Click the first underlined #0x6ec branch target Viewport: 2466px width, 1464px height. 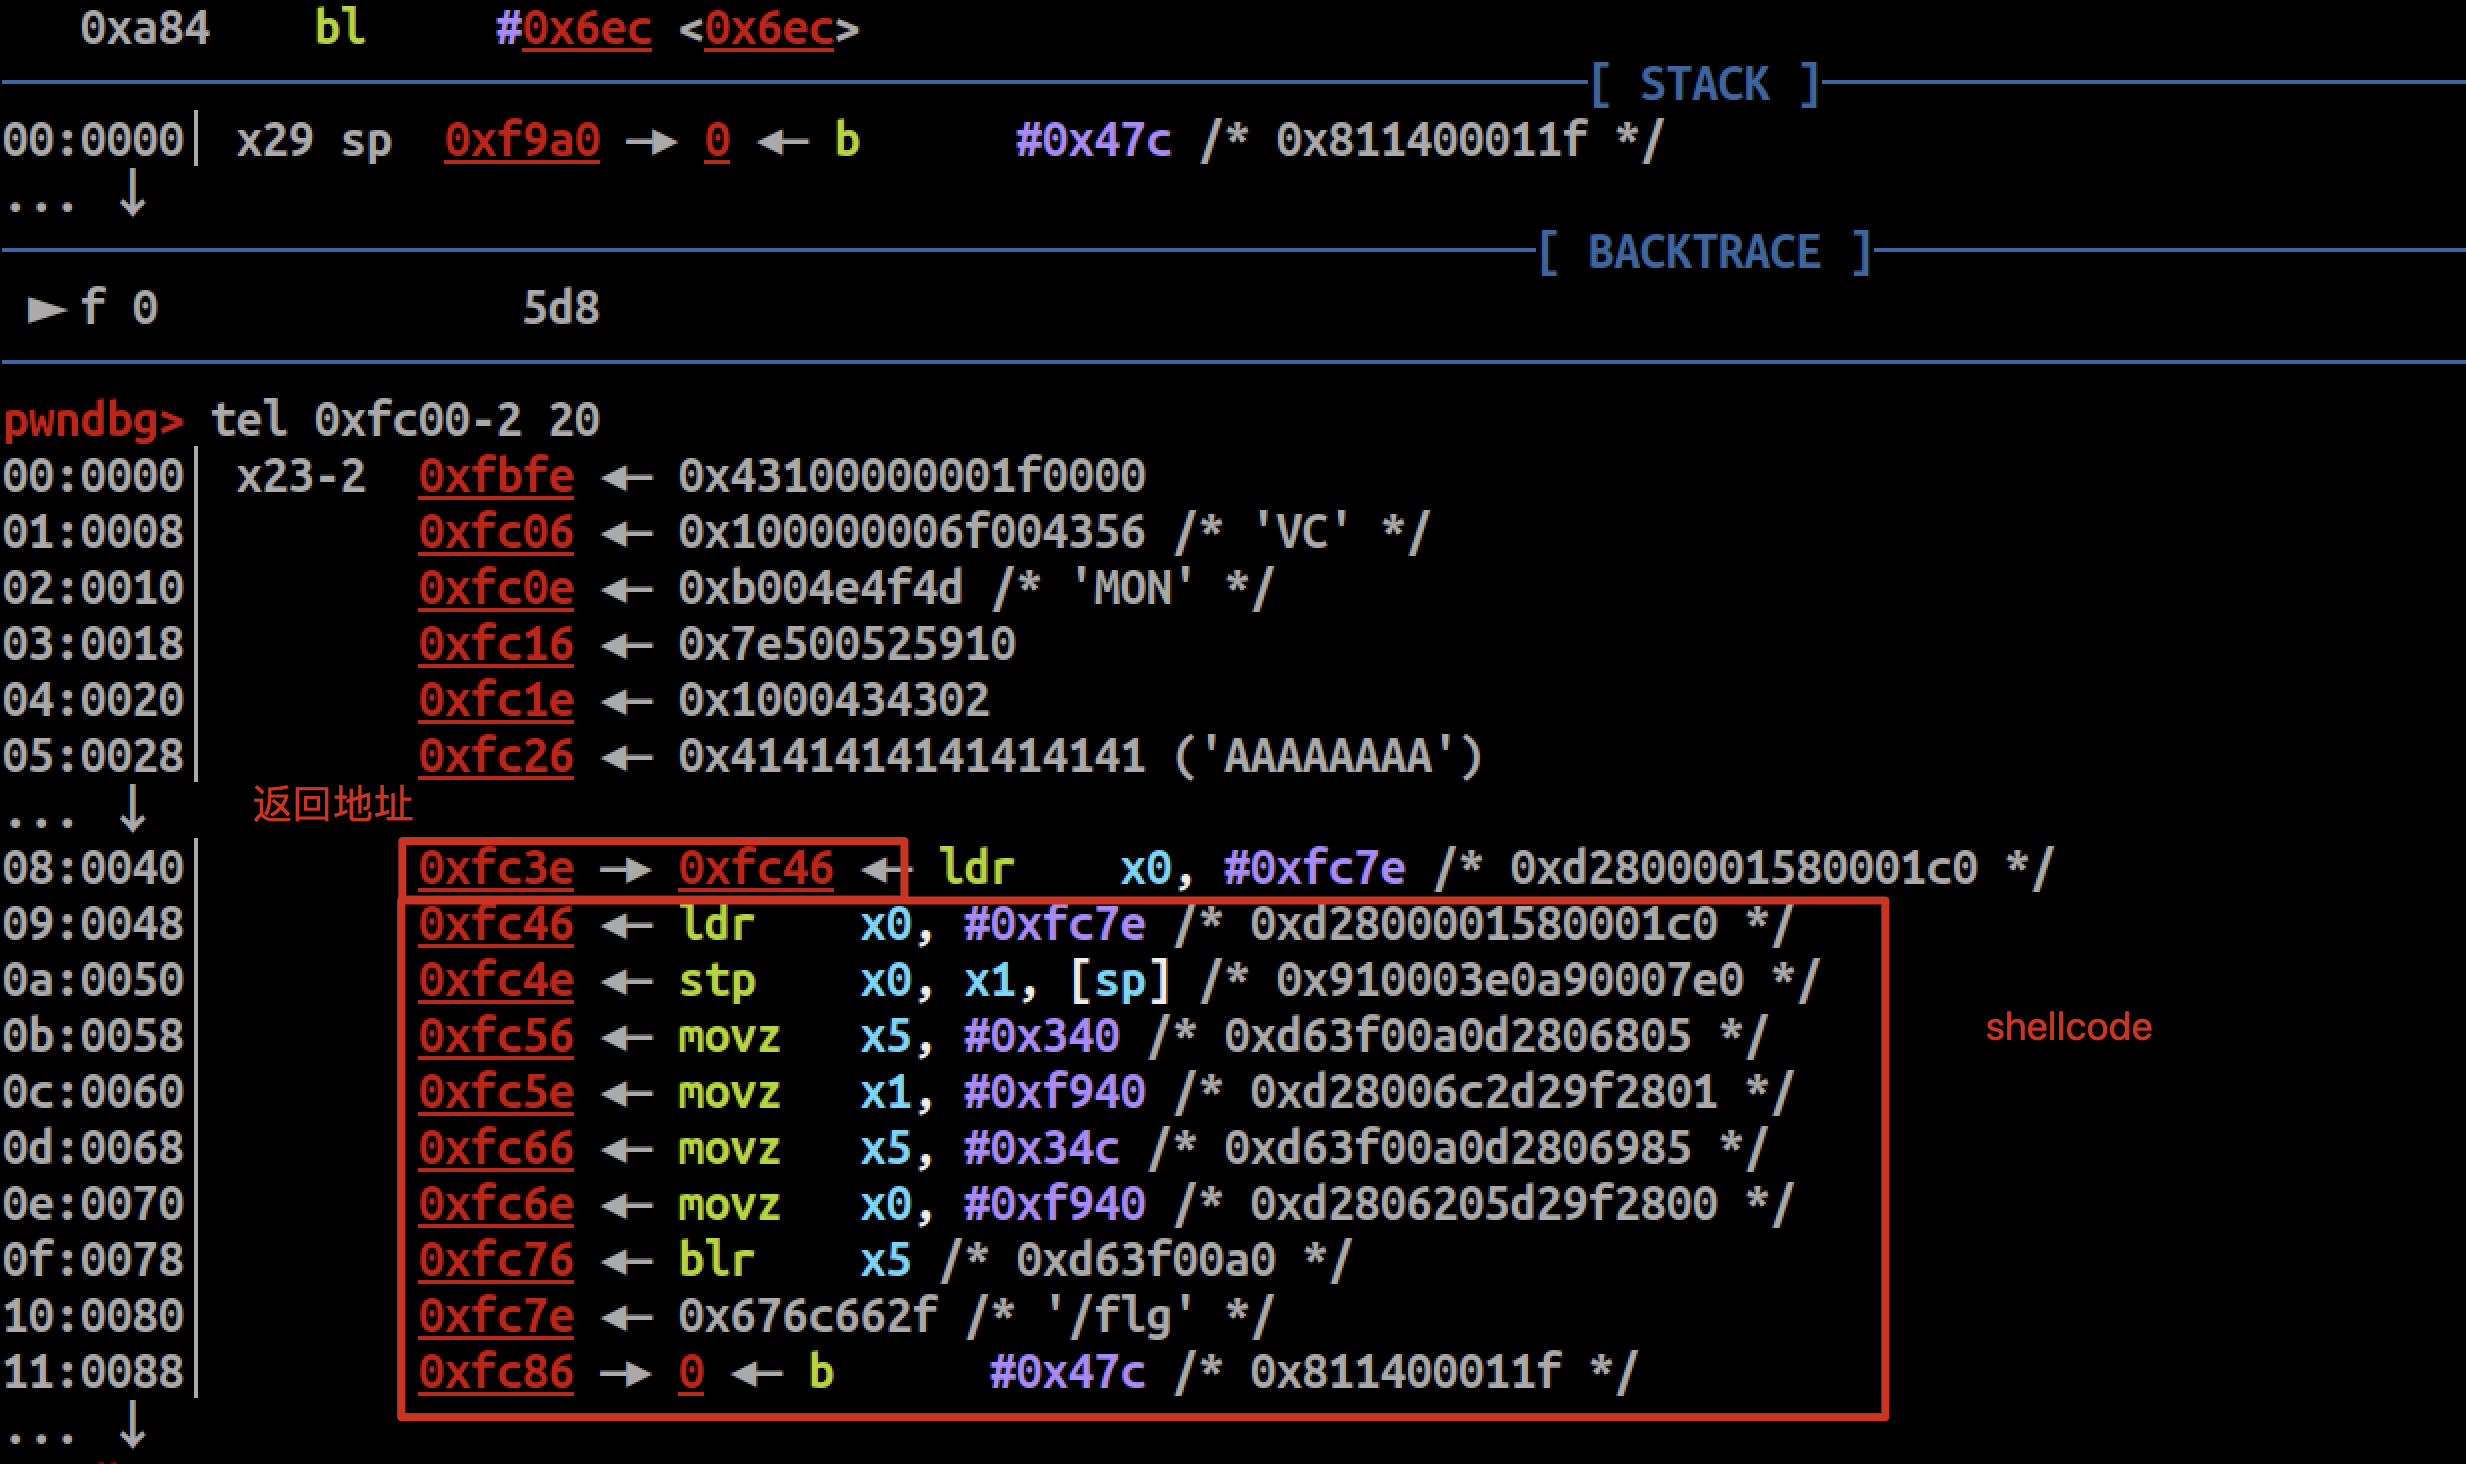click(x=587, y=28)
